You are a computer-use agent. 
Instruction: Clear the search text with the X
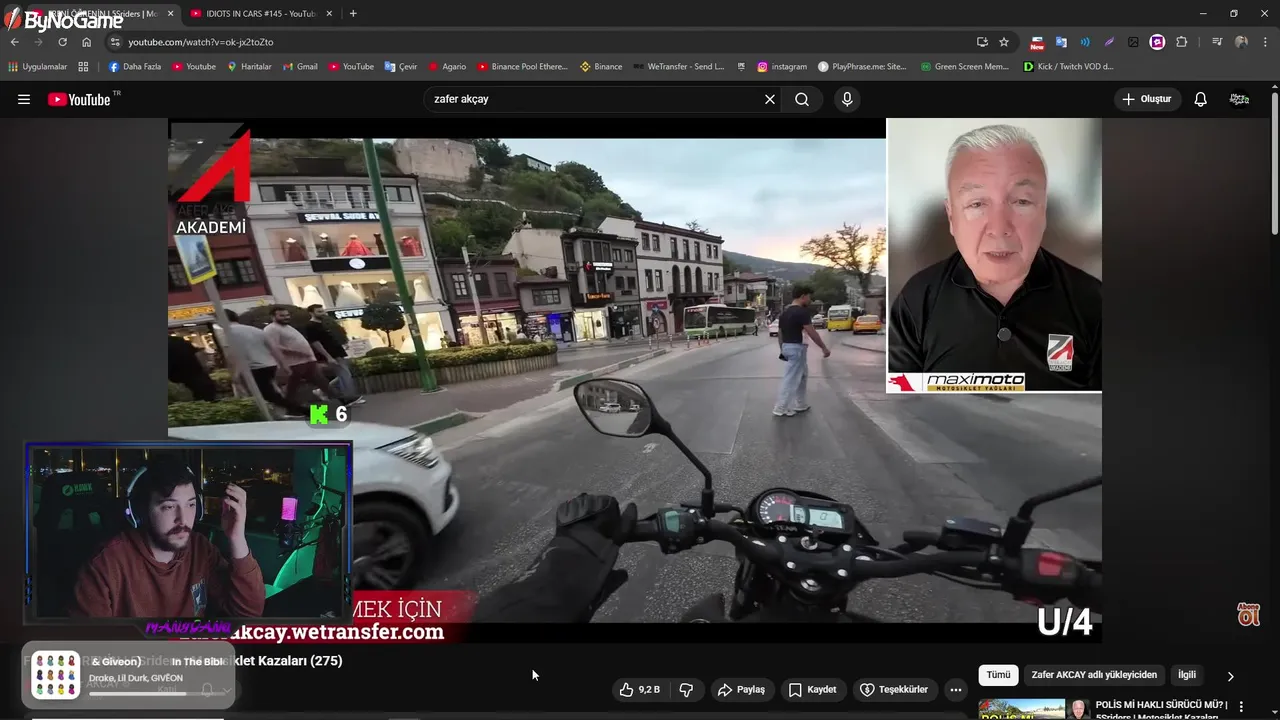click(770, 99)
